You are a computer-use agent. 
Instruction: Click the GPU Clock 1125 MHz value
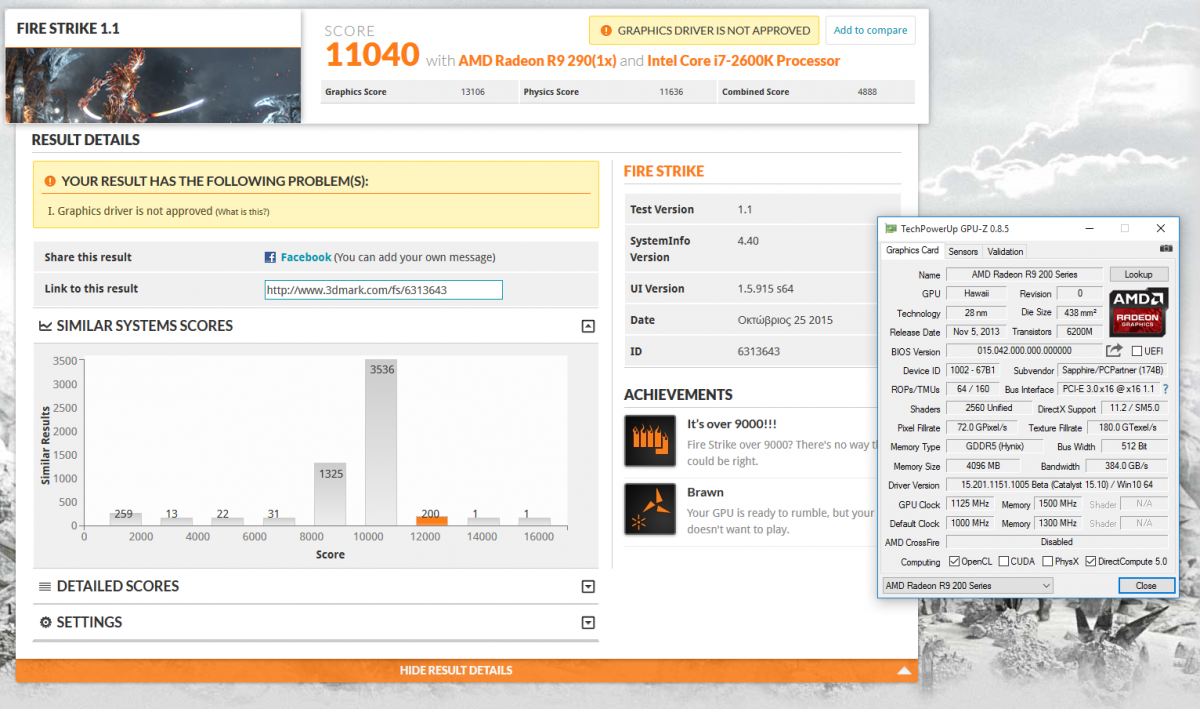click(x=971, y=504)
